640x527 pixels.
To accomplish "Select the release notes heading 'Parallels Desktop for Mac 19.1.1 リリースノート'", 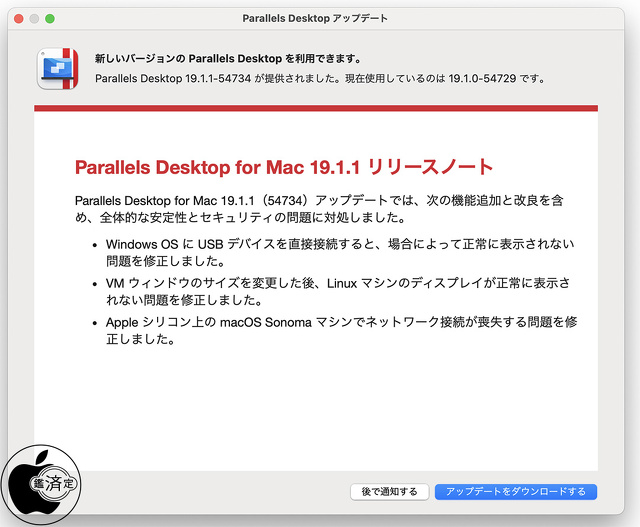I will (x=284, y=167).
